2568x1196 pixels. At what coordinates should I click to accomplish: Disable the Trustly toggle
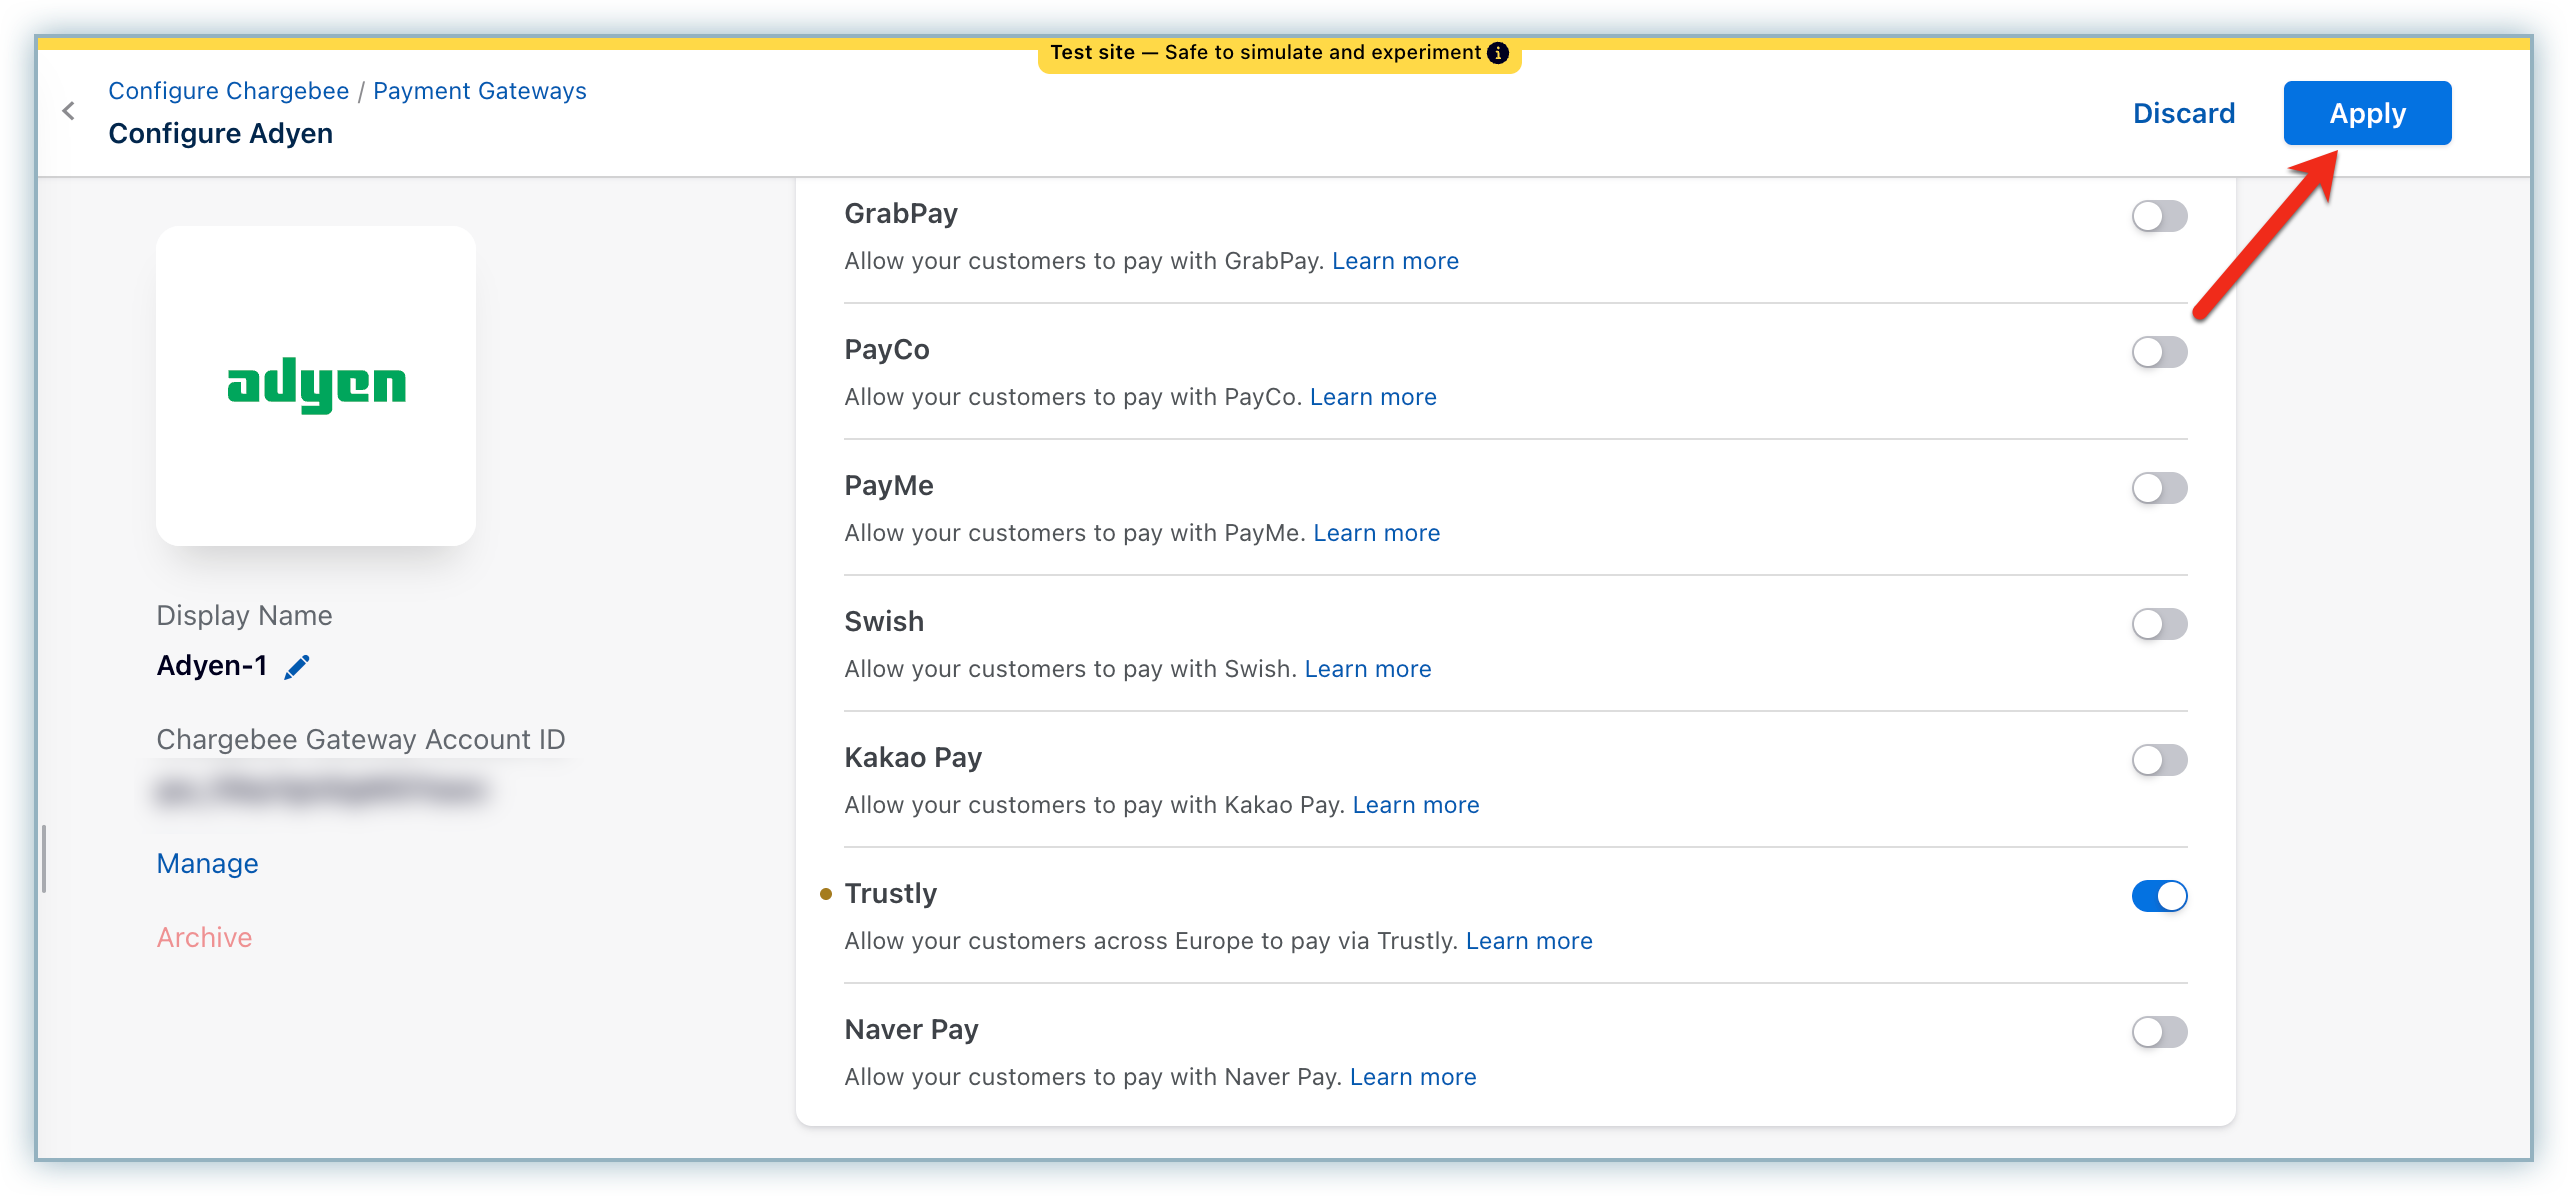coord(2159,896)
